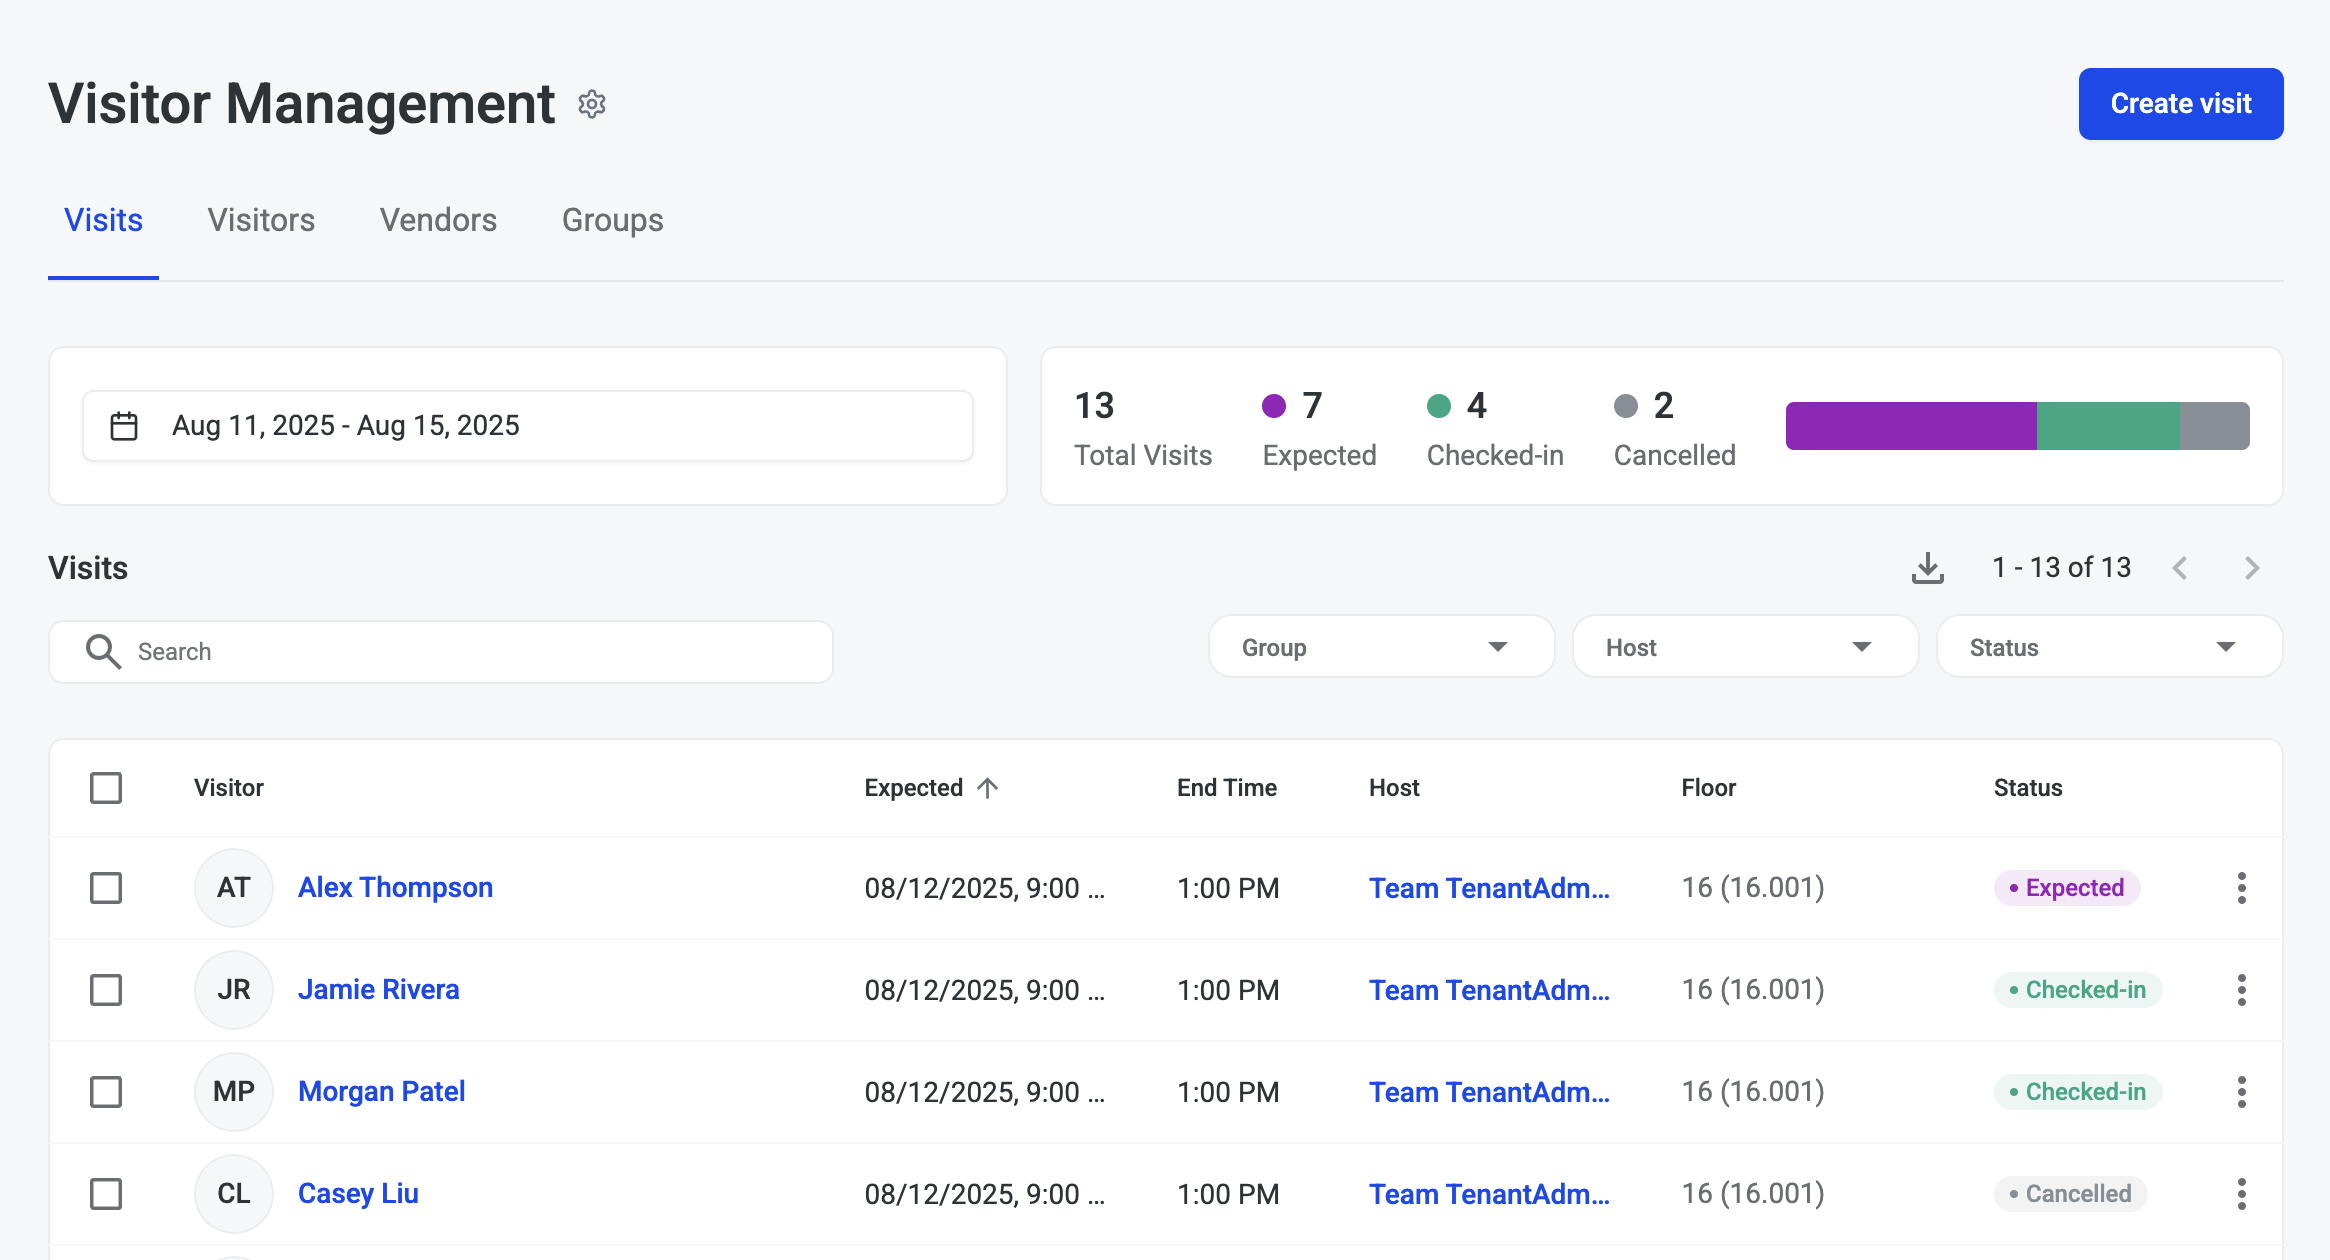
Task: Click the purple Expected segment of bar
Action: 1910,426
